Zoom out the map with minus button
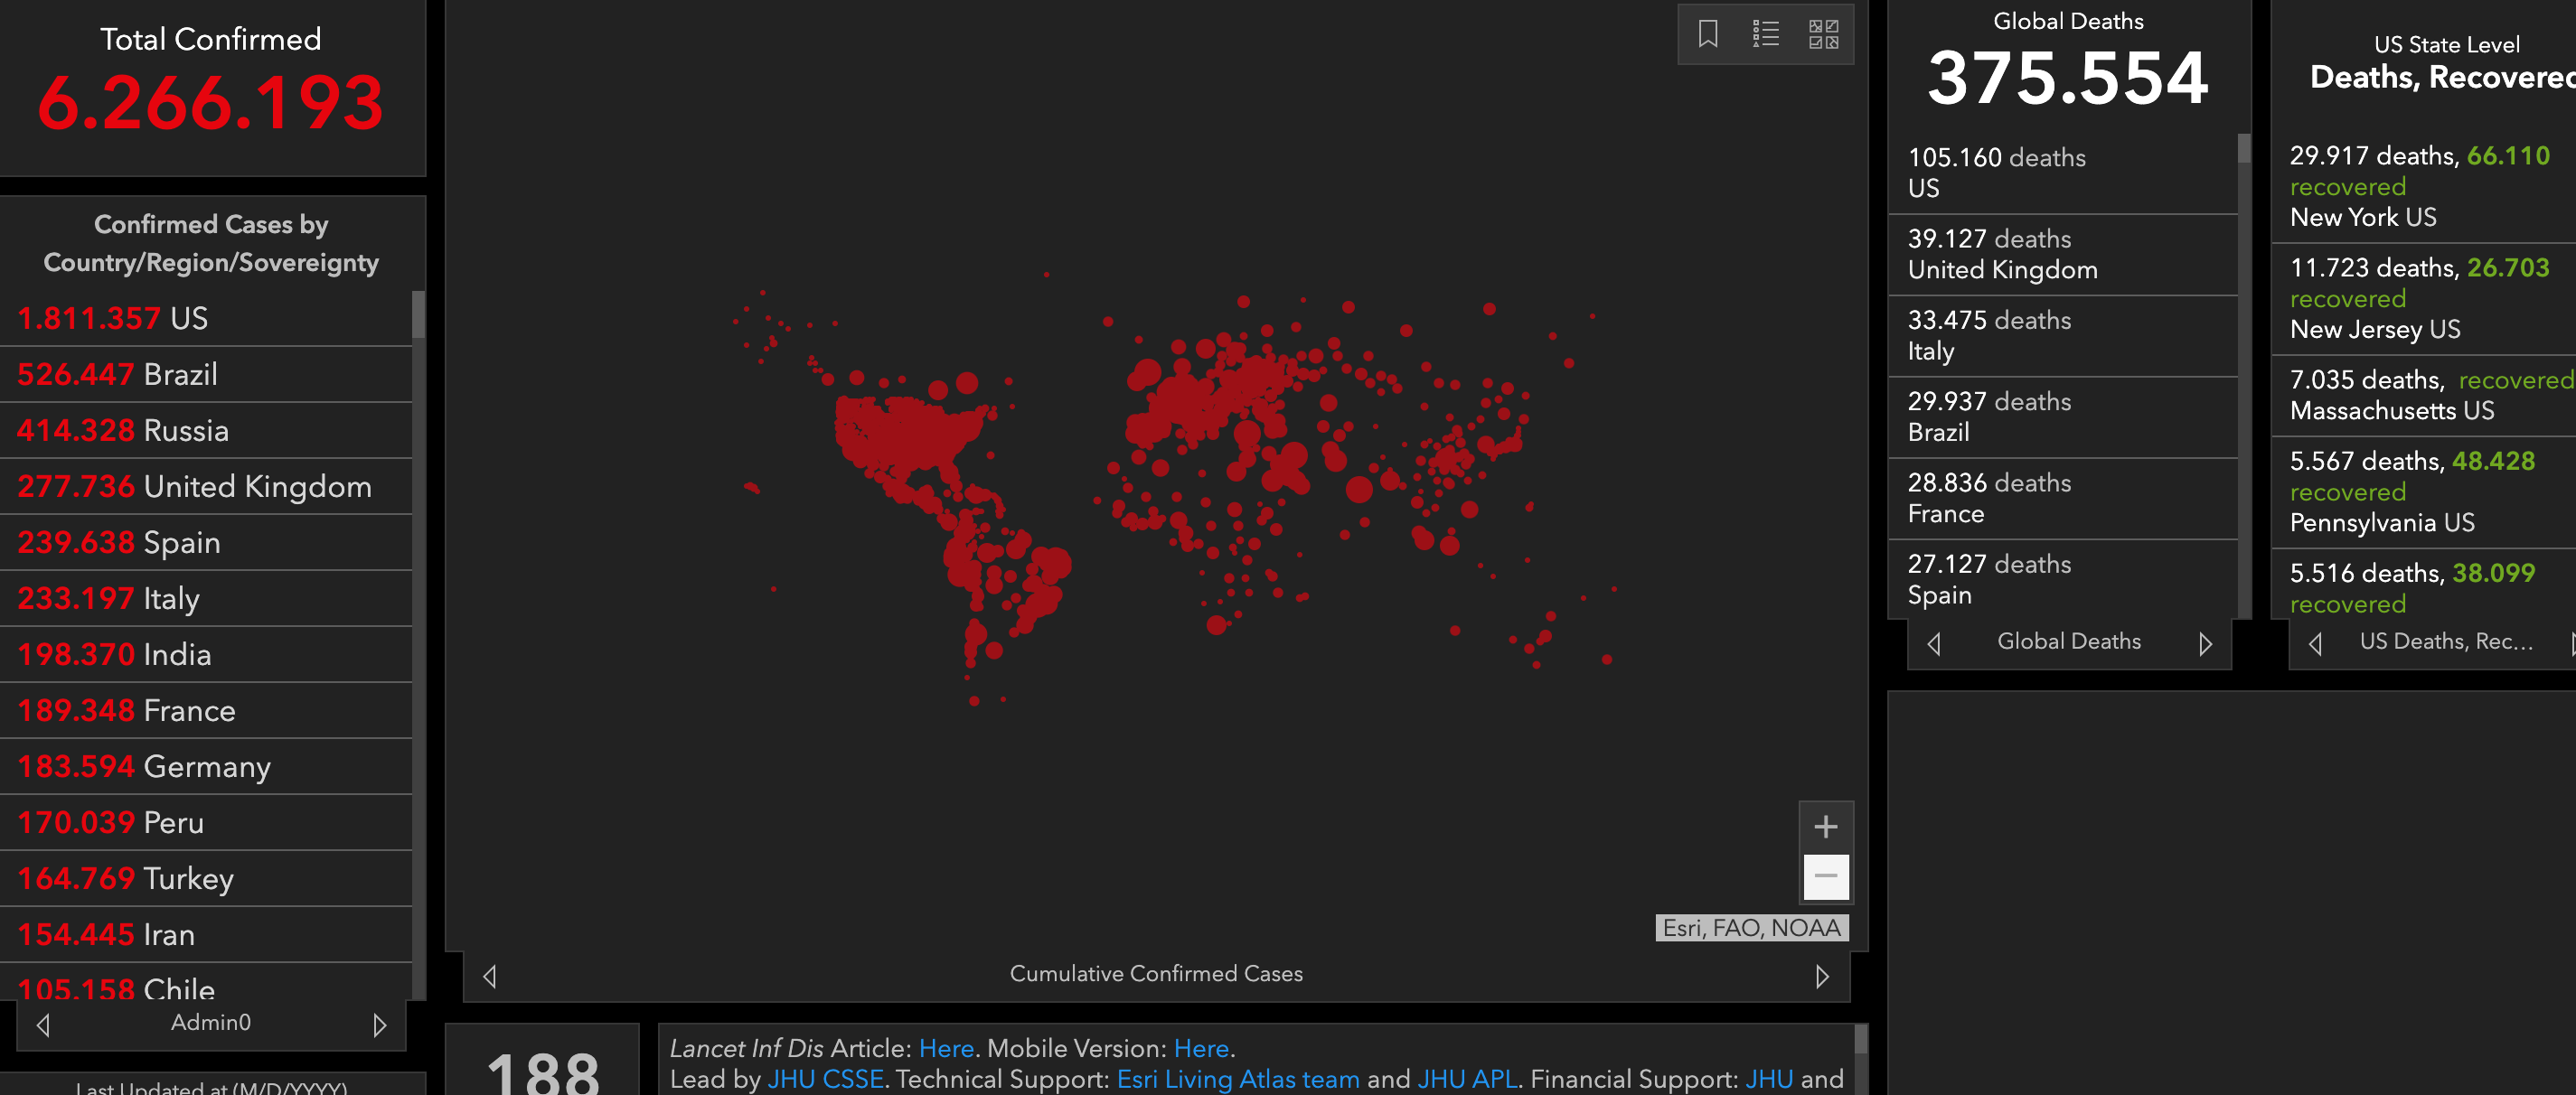This screenshot has width=2576, height=1095. pos(1825,876)
